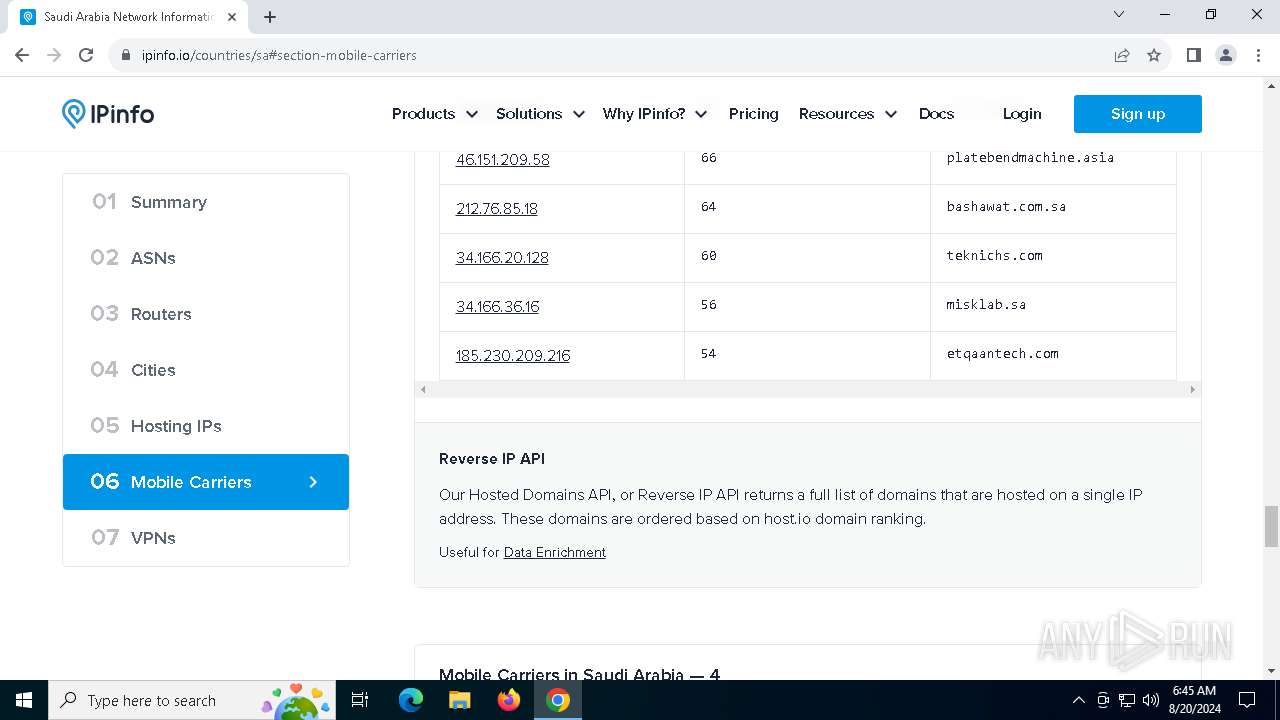Viewport: 1280px width, 720px height.
Task: Open the notification center icon
Action: tap(1247, 700)
